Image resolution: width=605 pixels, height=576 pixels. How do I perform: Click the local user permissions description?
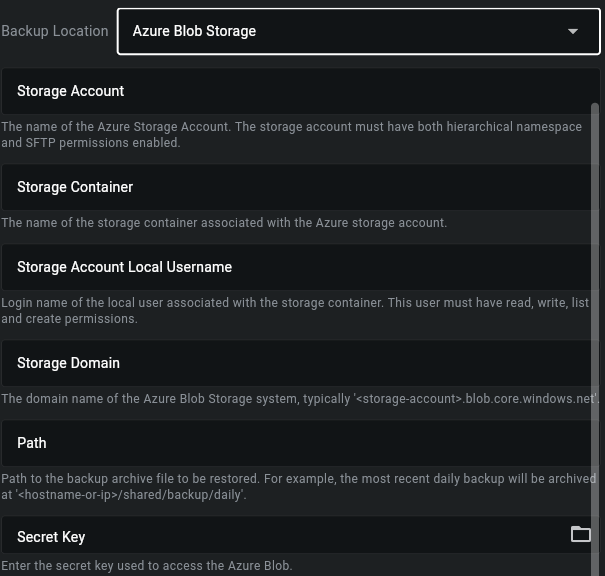[x=295, y=311]
